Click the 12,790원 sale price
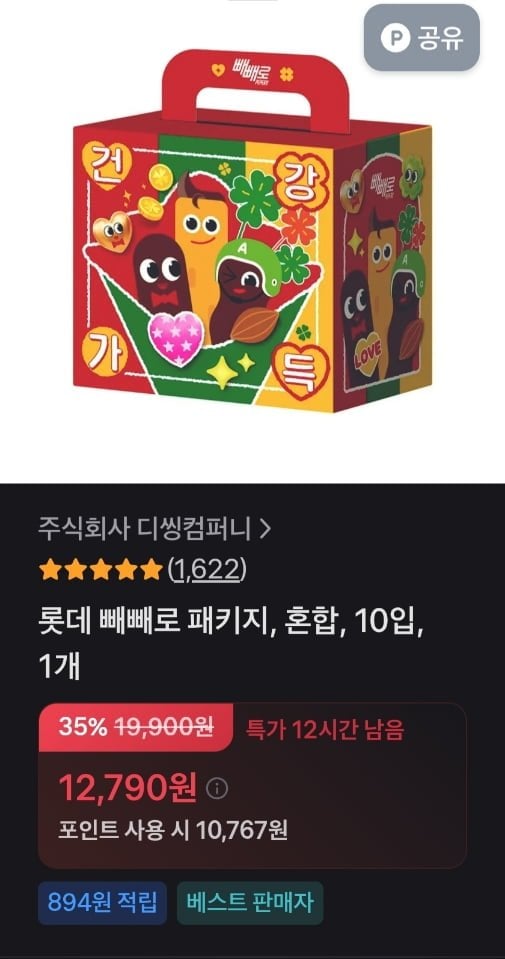505x959 pixels. [128, 788]
